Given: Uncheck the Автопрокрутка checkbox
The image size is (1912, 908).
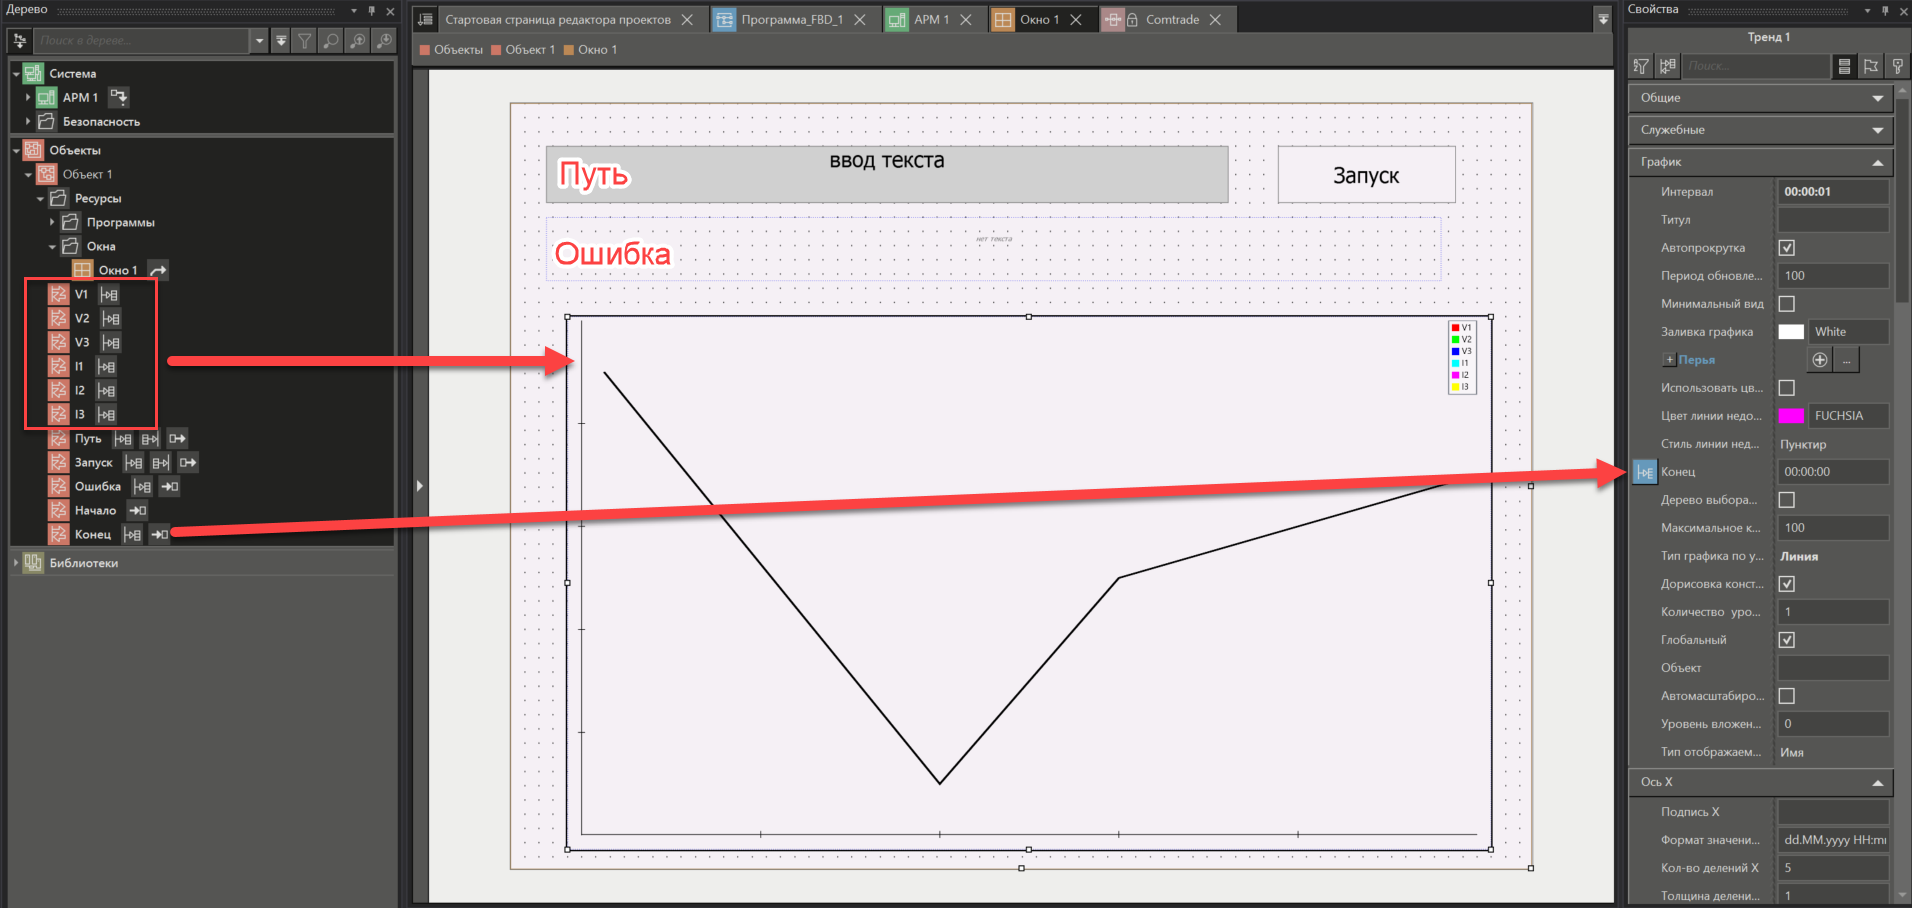Looking at the screenshot, I should coord(1786,247).
